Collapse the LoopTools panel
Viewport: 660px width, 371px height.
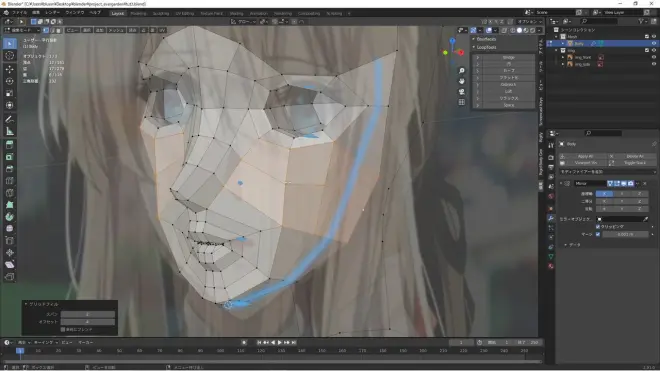click(x=474, y=47)
